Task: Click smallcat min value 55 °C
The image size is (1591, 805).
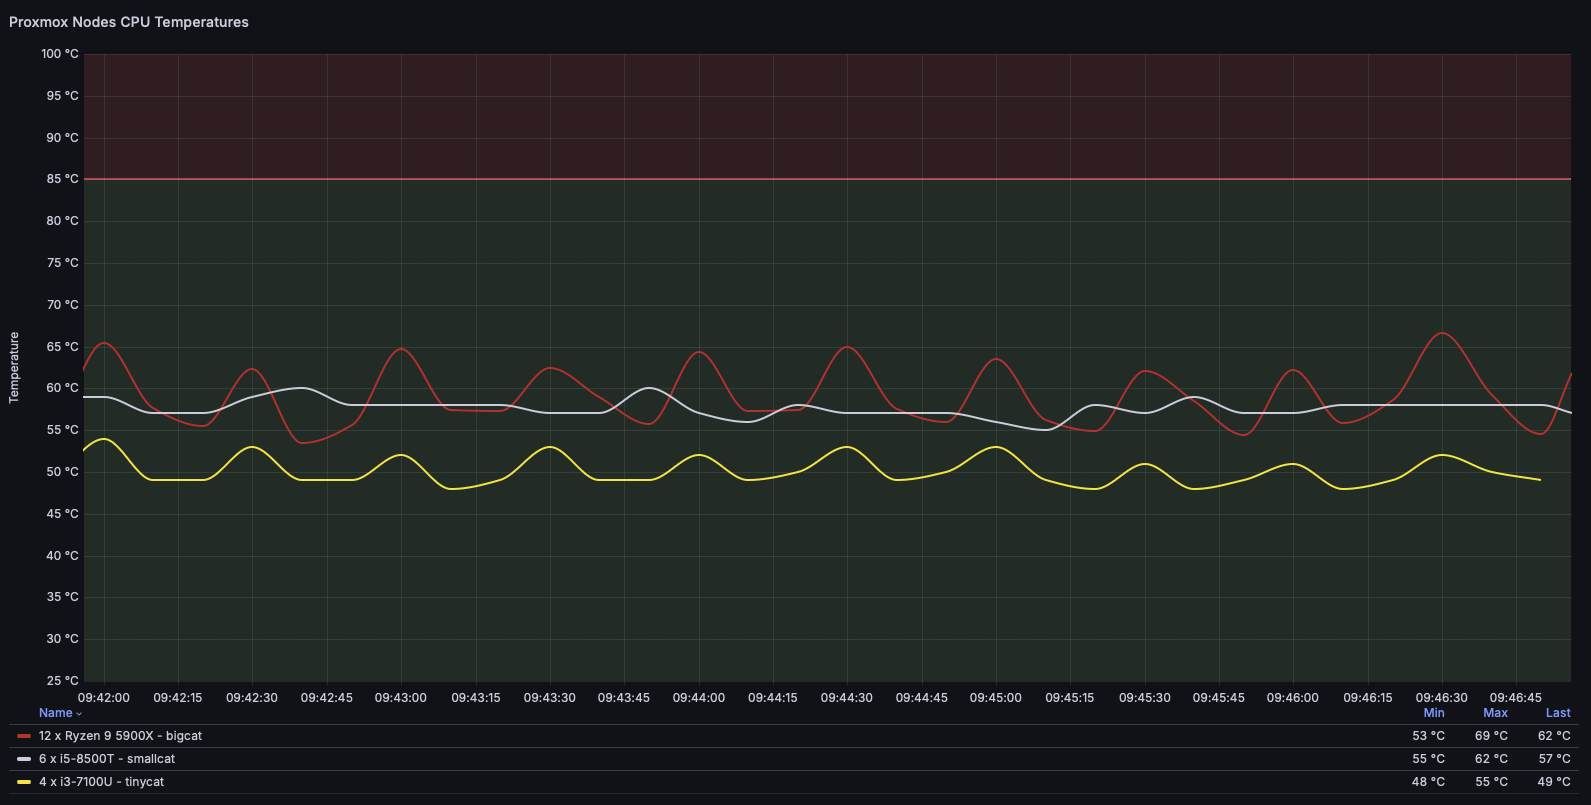Action: click(1428, 759)
